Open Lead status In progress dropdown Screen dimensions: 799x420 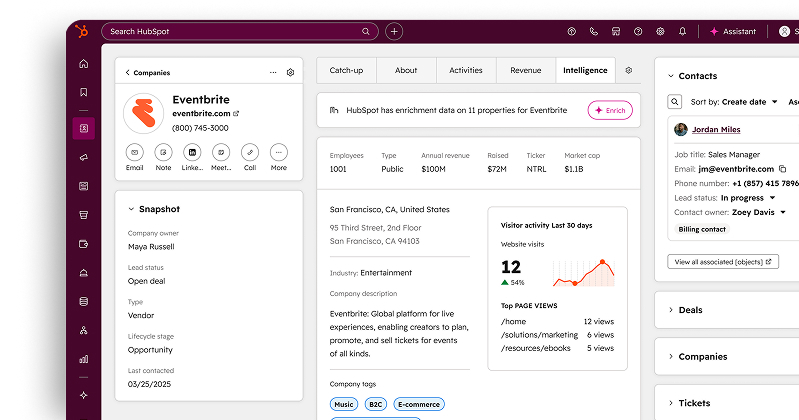[x=748, y=198]
